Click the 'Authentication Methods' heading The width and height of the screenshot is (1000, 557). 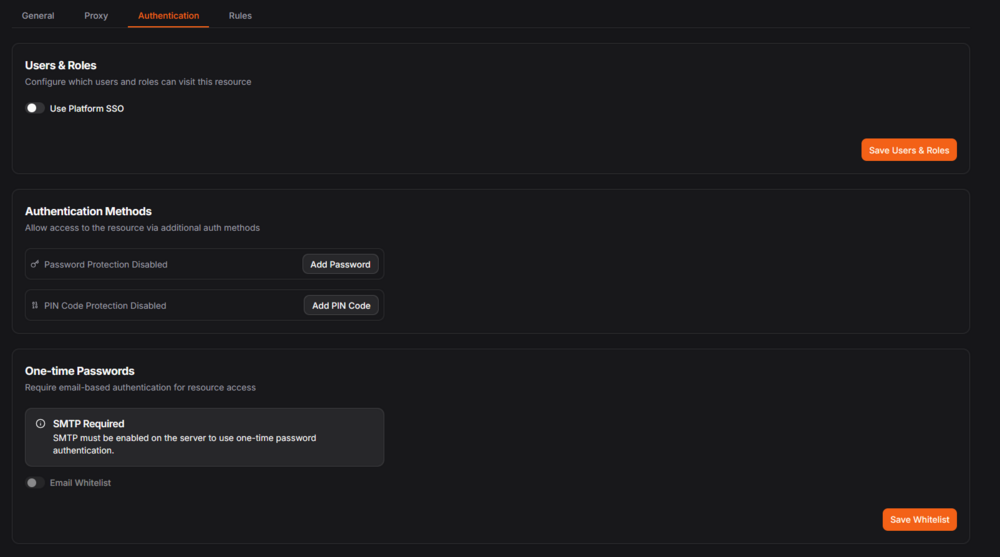point(88,211)
